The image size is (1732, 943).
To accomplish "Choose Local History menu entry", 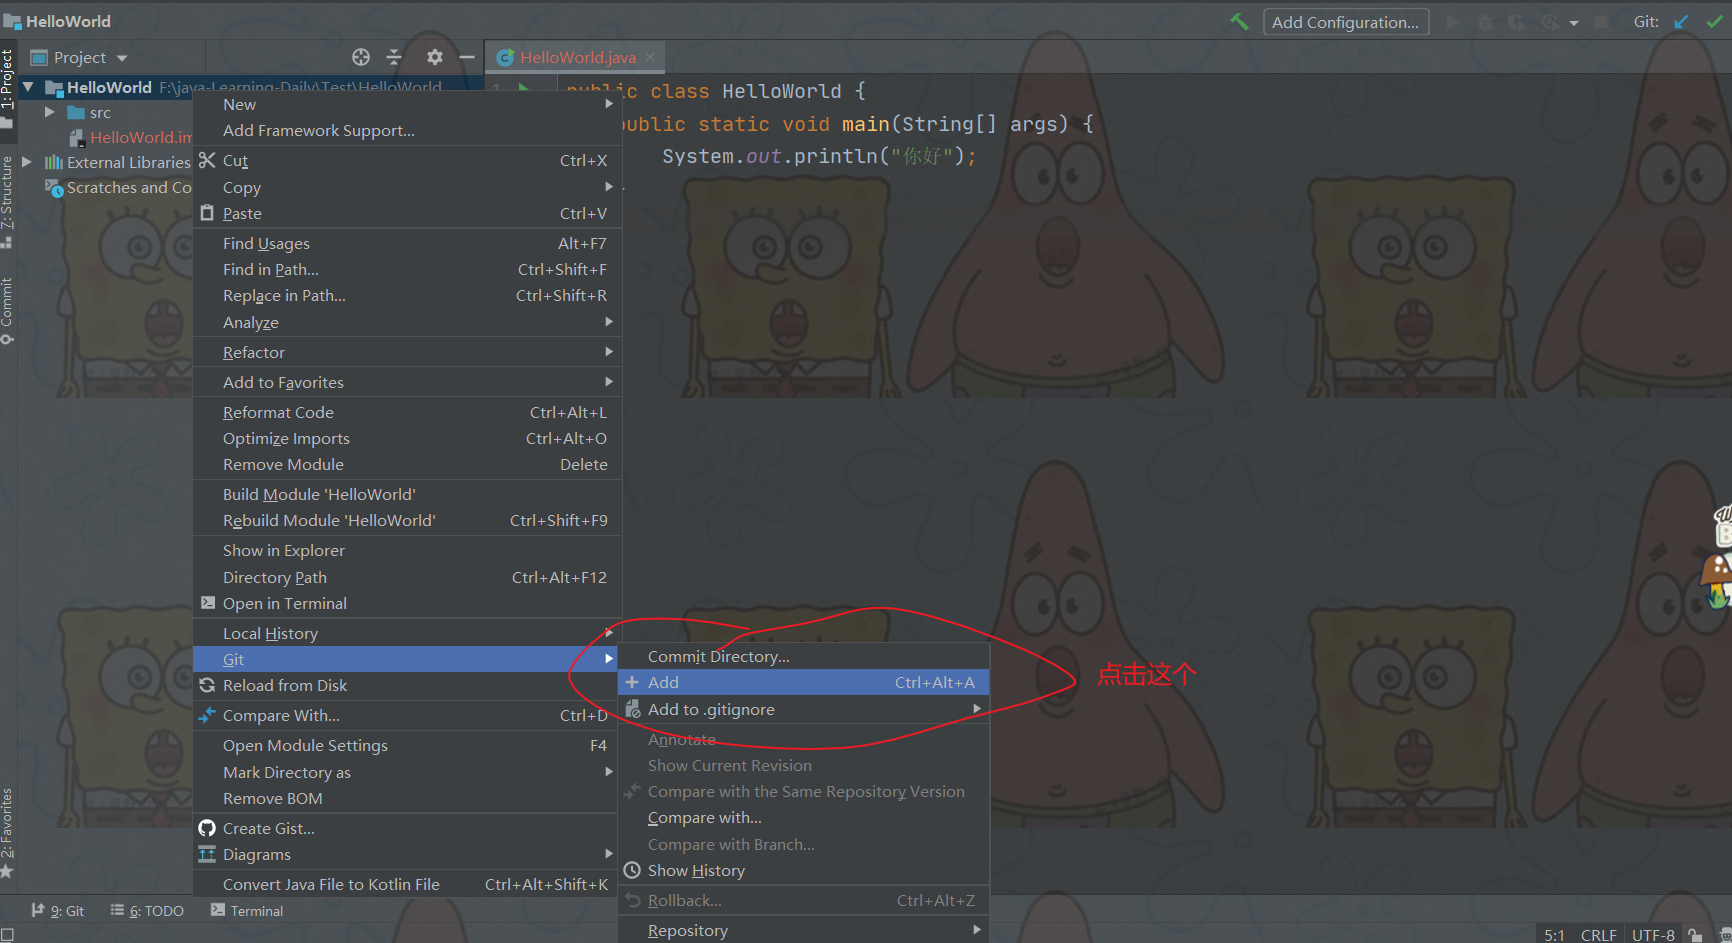I will (407, 633).
